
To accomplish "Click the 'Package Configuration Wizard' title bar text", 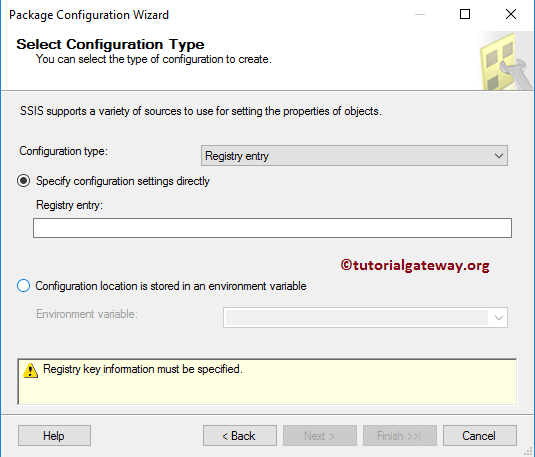I will [x=89, y=15].
